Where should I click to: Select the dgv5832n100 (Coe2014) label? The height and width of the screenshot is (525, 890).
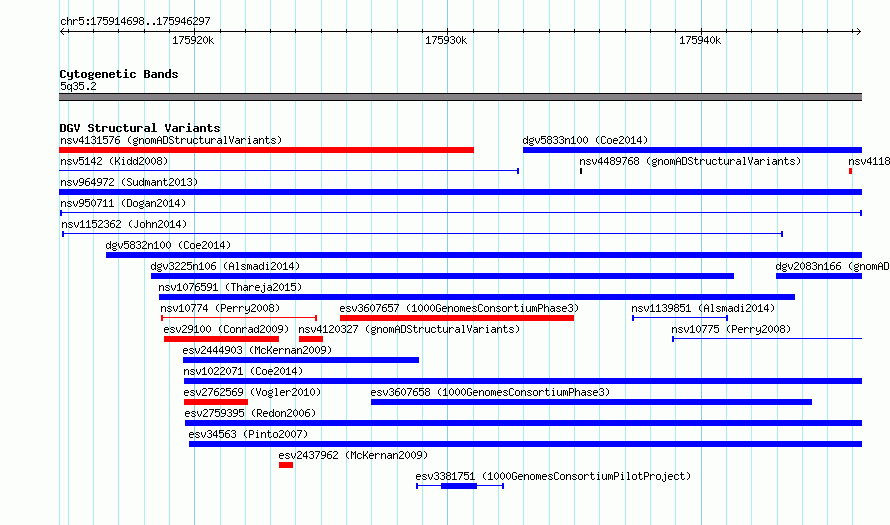[x=169, y=245]
